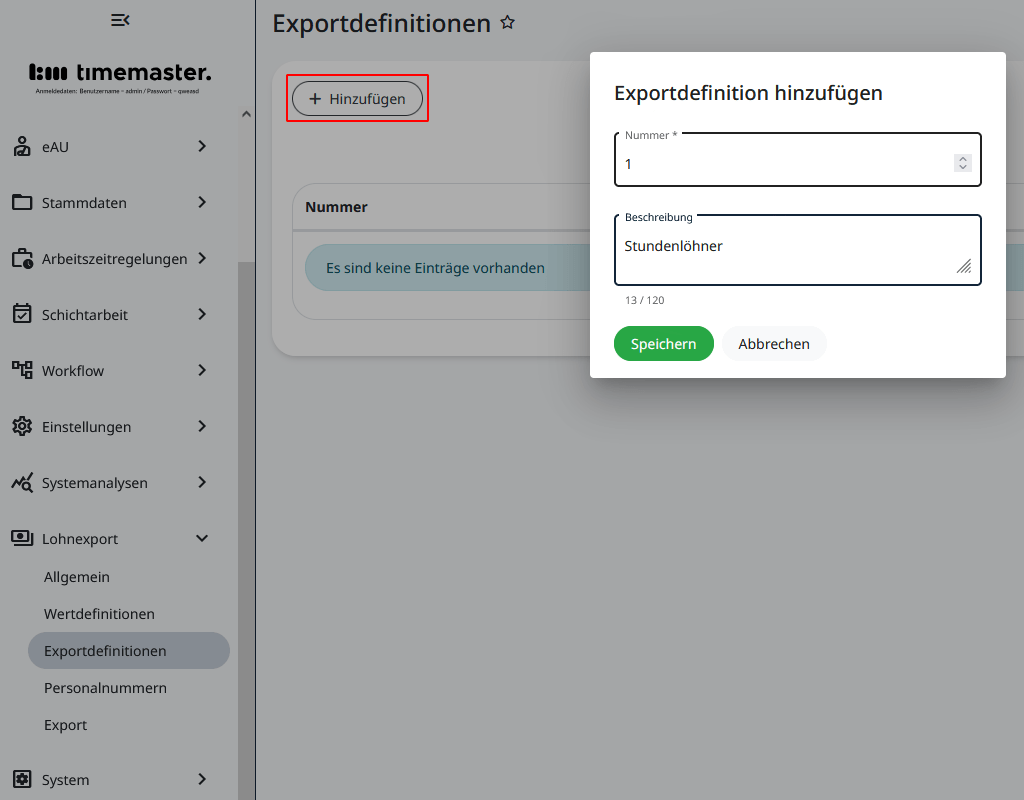Click the Arbeitszeitregelungen clock icon

coord(22,258)
